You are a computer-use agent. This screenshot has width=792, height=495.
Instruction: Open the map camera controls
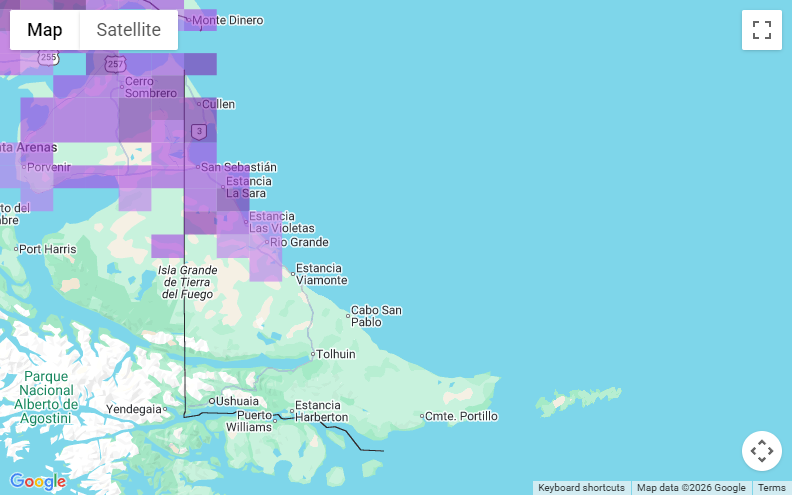pyautogui.click(x=761, y=451)
